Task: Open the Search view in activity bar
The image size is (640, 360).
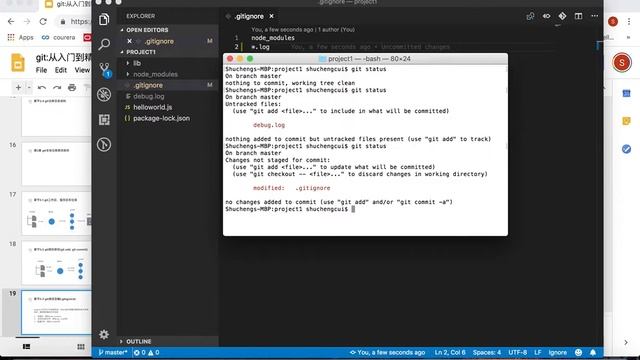Action: [x=104, y=44]
